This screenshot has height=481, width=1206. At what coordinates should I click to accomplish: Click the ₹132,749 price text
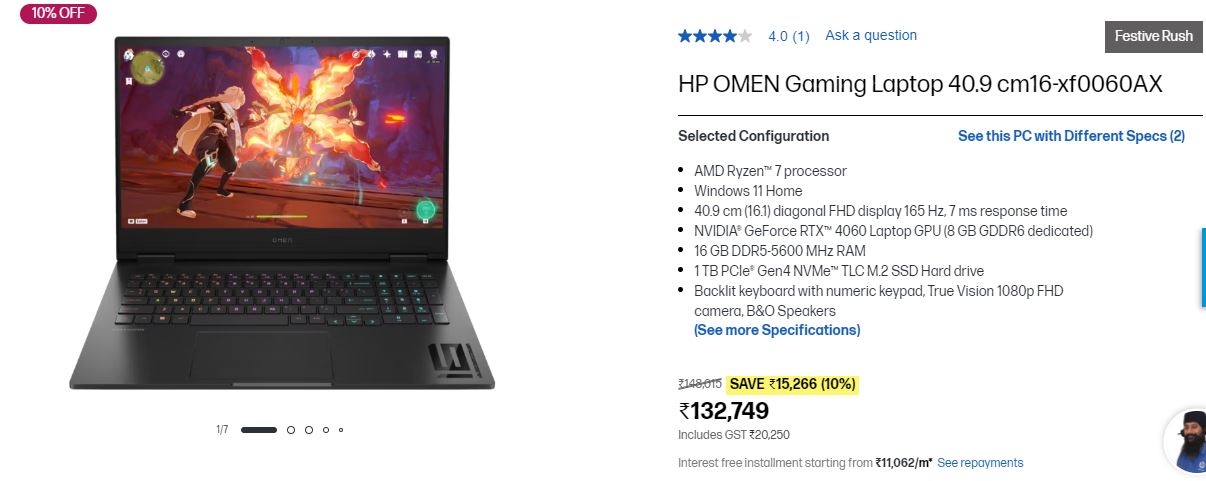724,411
